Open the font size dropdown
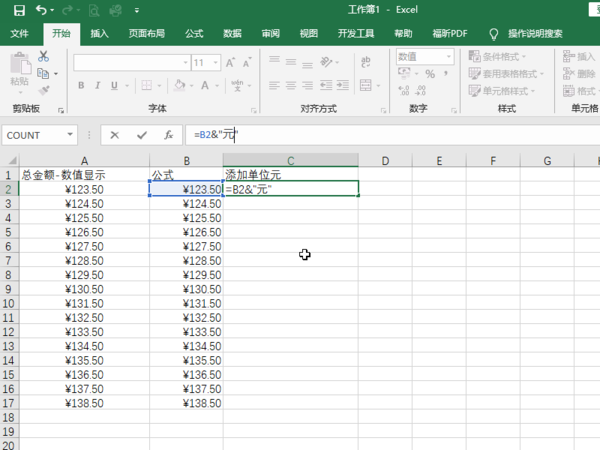600x450 pixels. [x=214, y=62]
